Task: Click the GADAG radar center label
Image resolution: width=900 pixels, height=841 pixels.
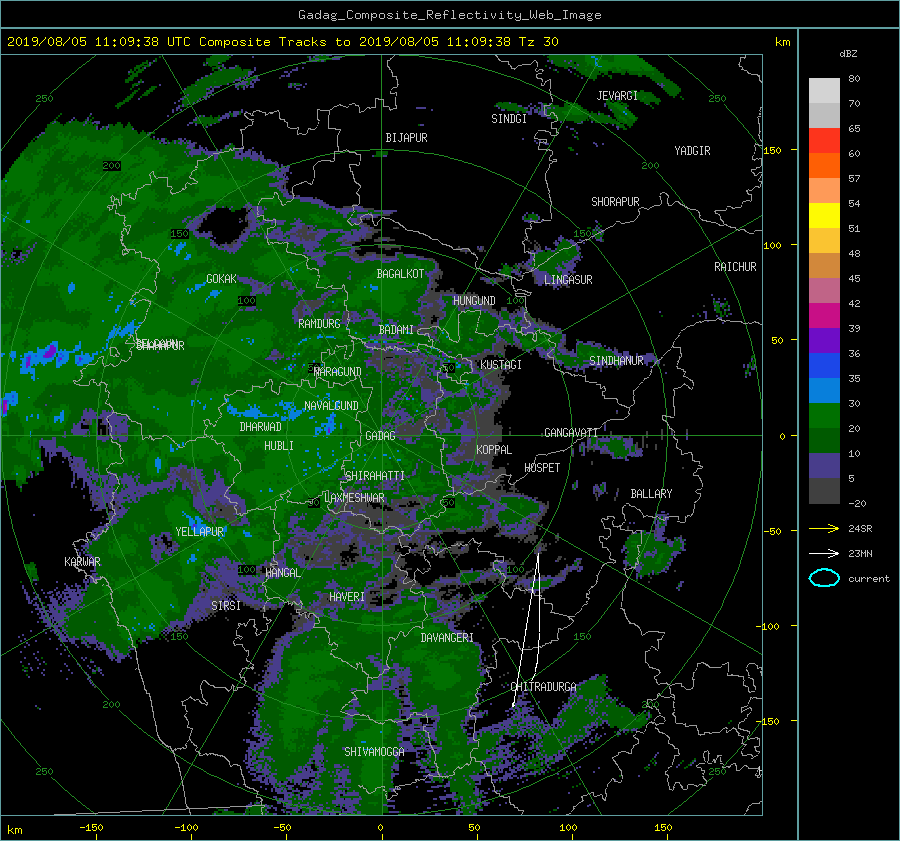Action: click(x=380, y=436)
